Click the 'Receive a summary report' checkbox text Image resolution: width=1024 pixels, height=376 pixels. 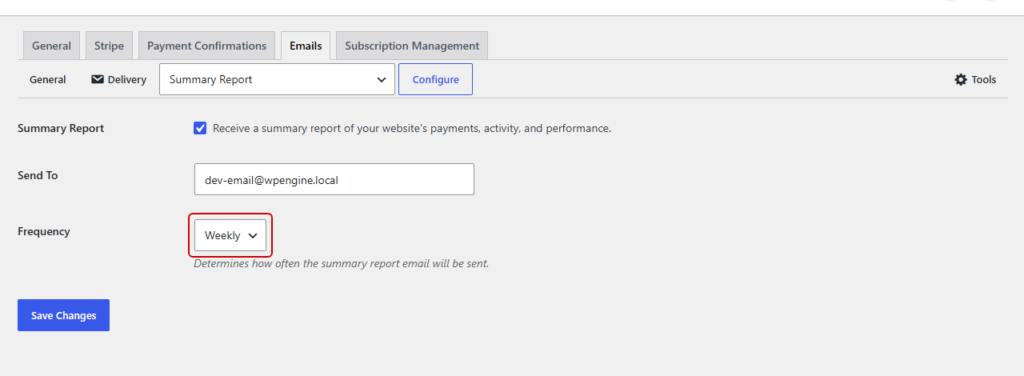412,129
